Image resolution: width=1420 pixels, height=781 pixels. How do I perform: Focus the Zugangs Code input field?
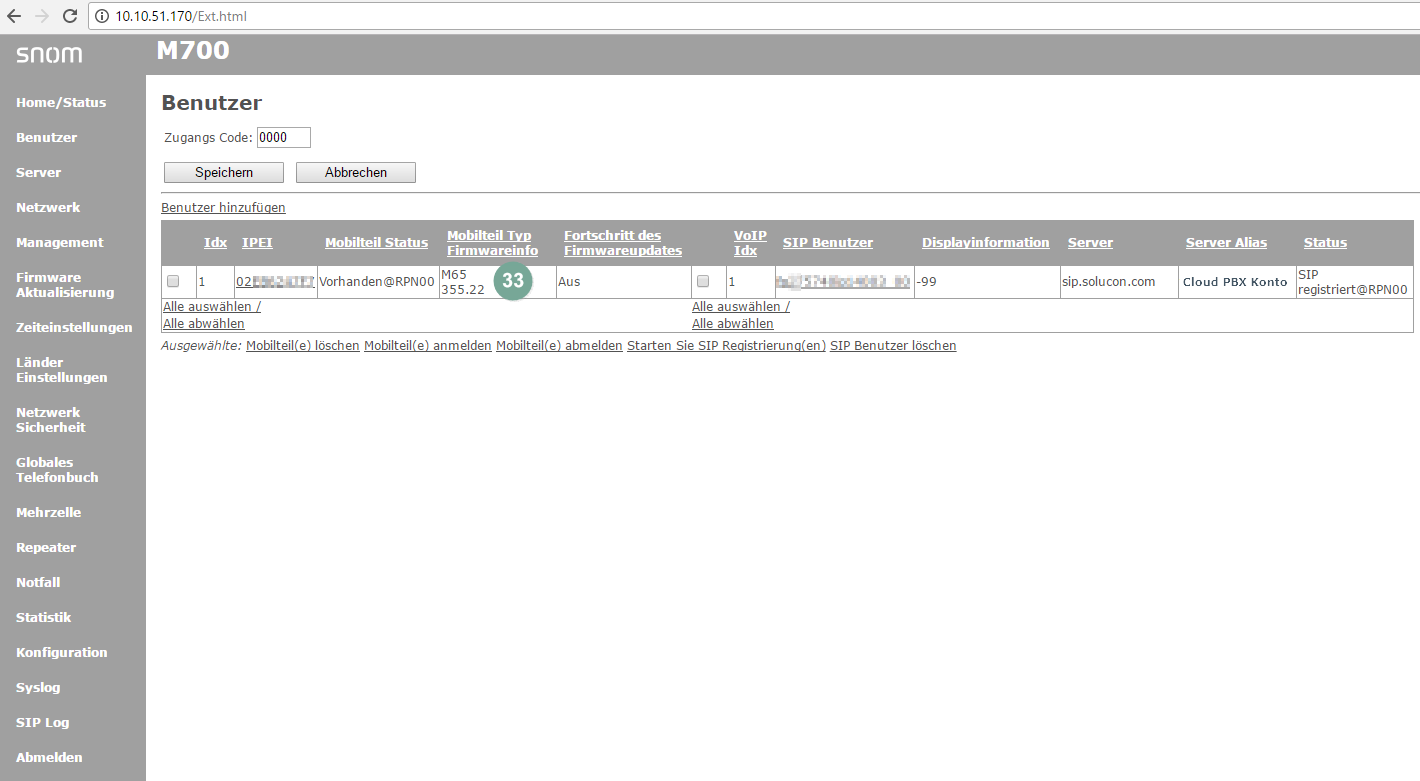tap(284, 138)
